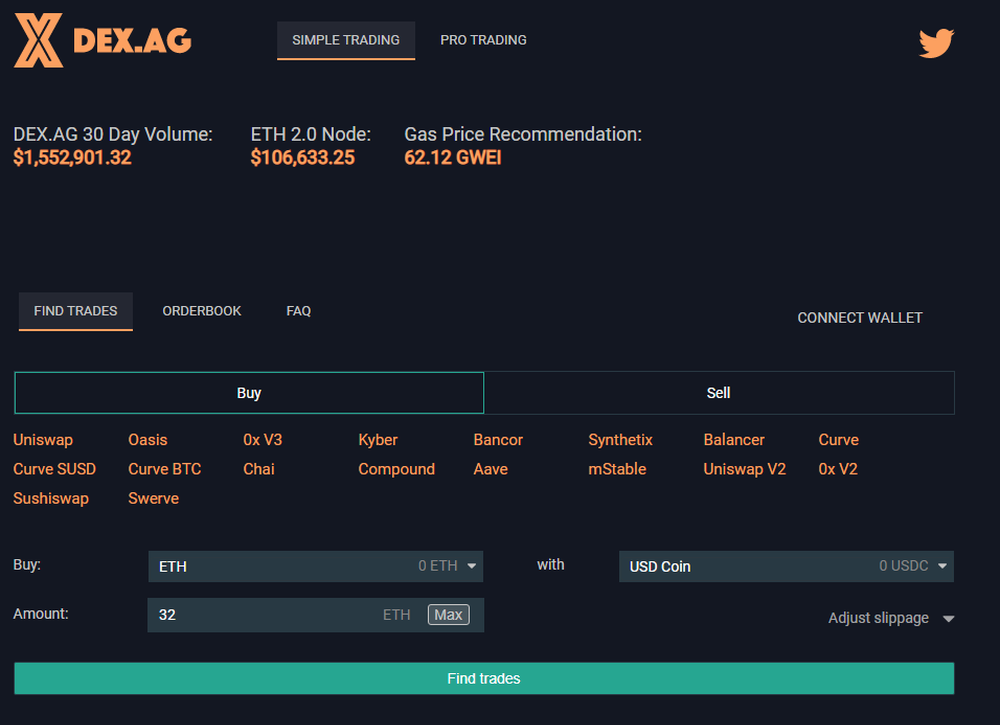This screenshot has height=725, width=1000.
Task: Click the mStable exchange link
Action: tap(617, 469)
